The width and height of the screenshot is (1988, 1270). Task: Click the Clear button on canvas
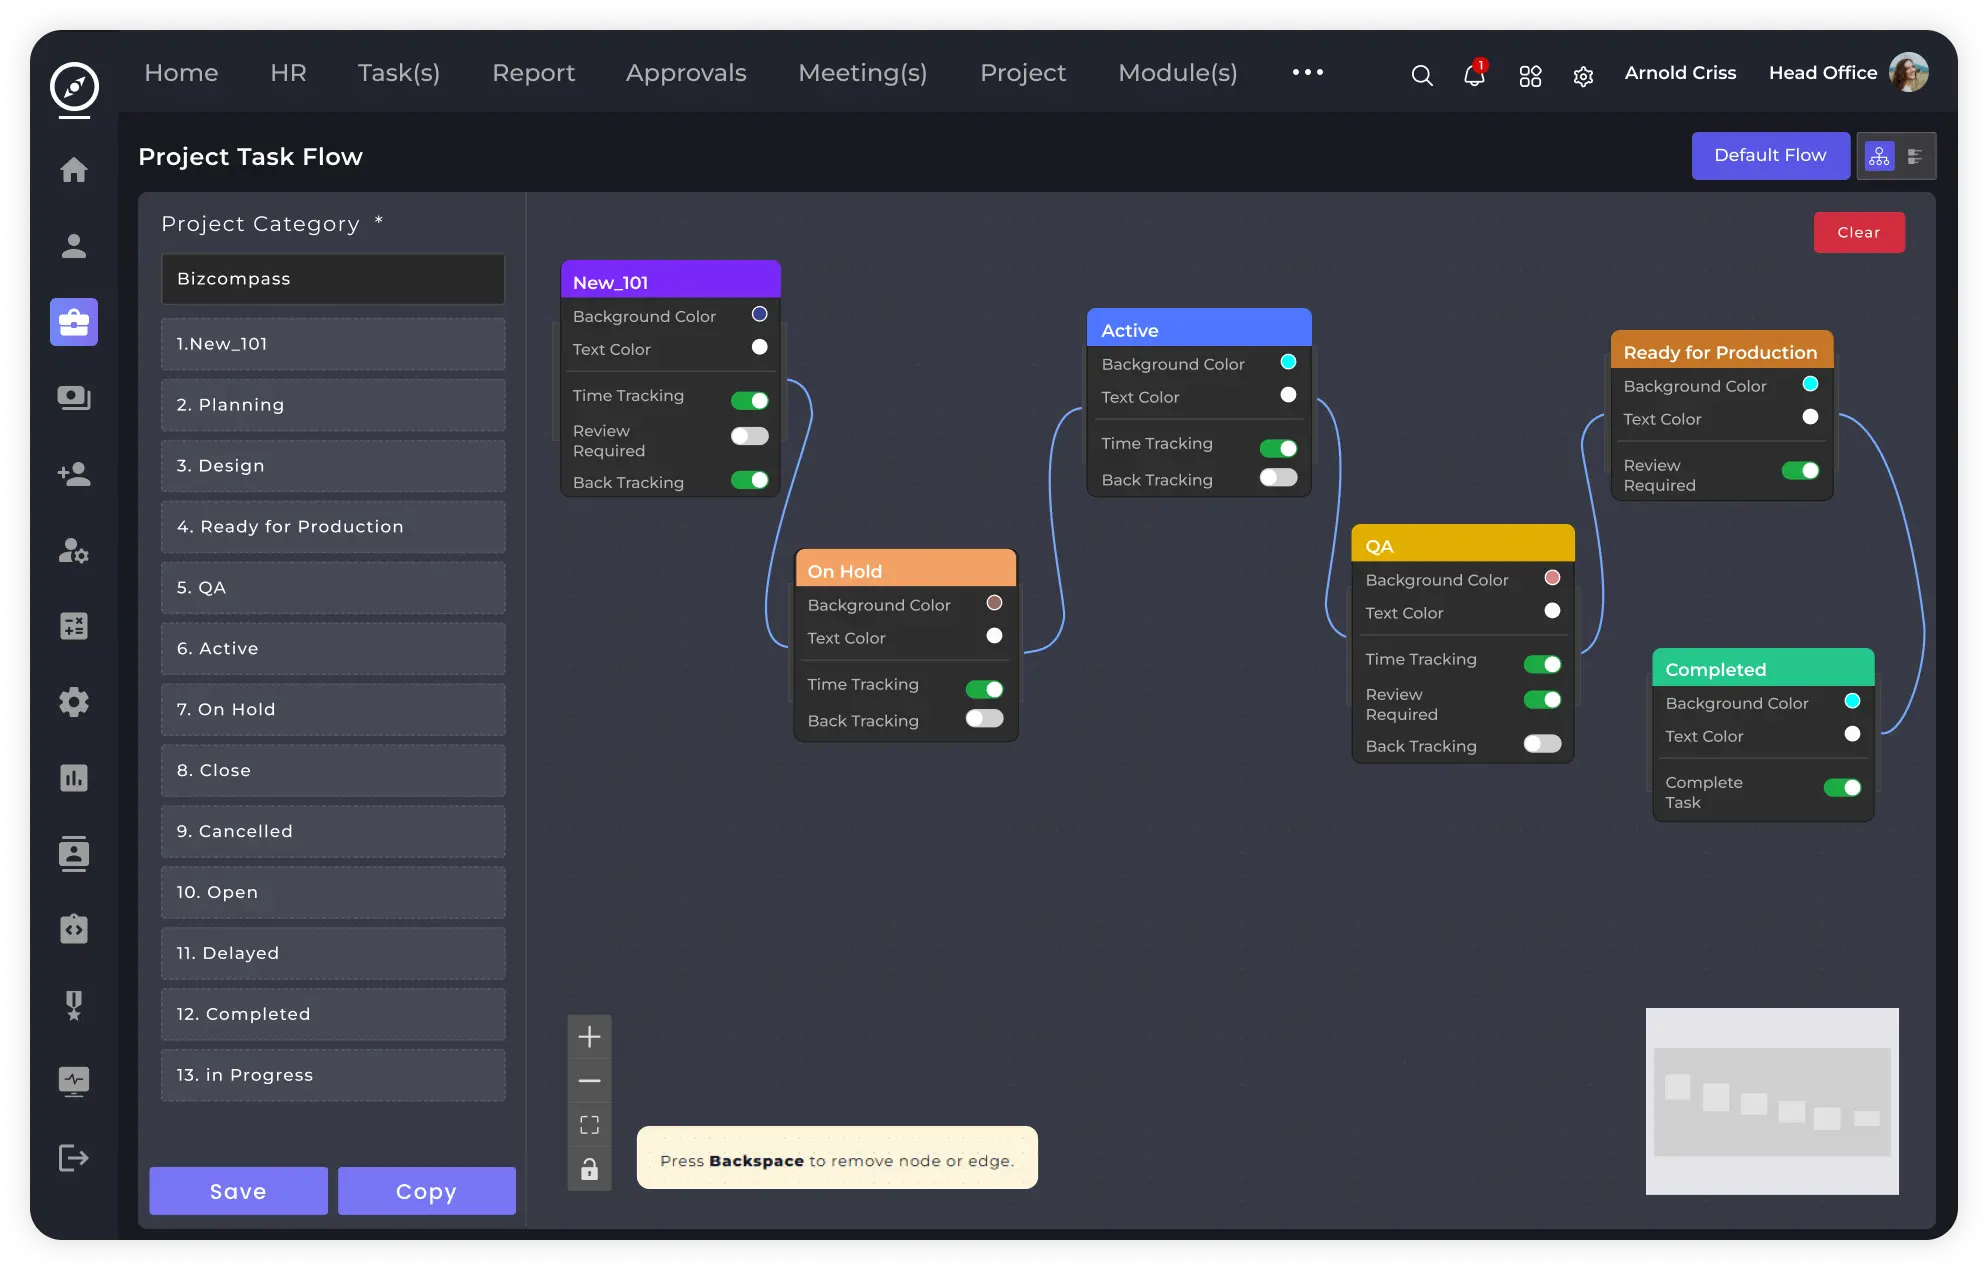click(x=1858, y=232)
